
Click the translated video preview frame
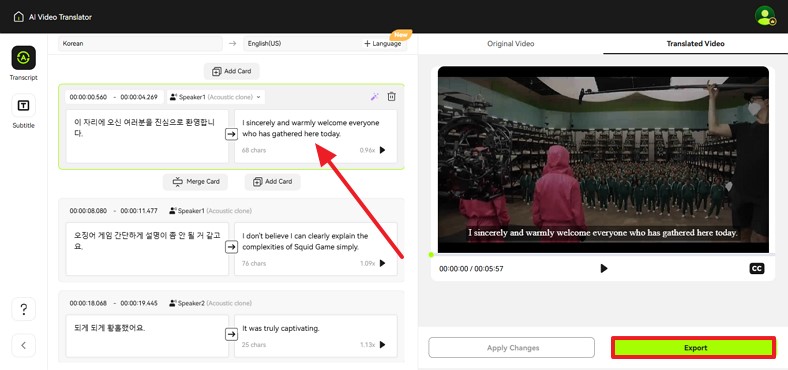[603, 159]
